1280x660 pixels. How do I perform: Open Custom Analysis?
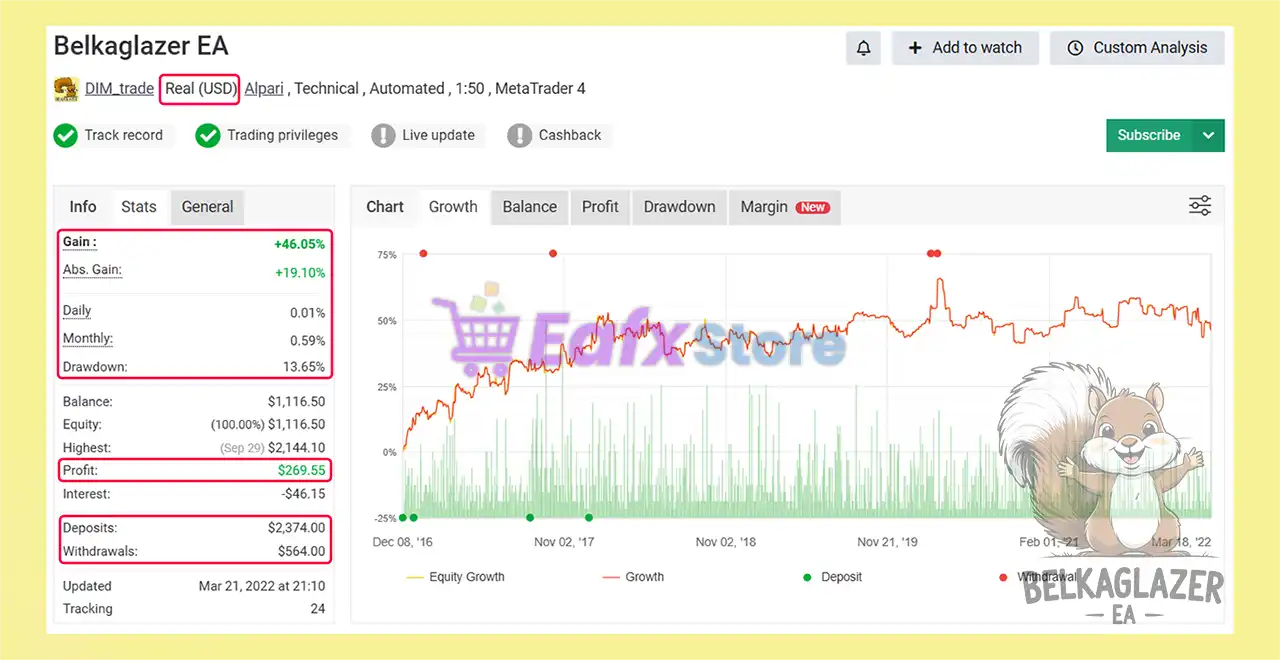(x=1137, y=48)
